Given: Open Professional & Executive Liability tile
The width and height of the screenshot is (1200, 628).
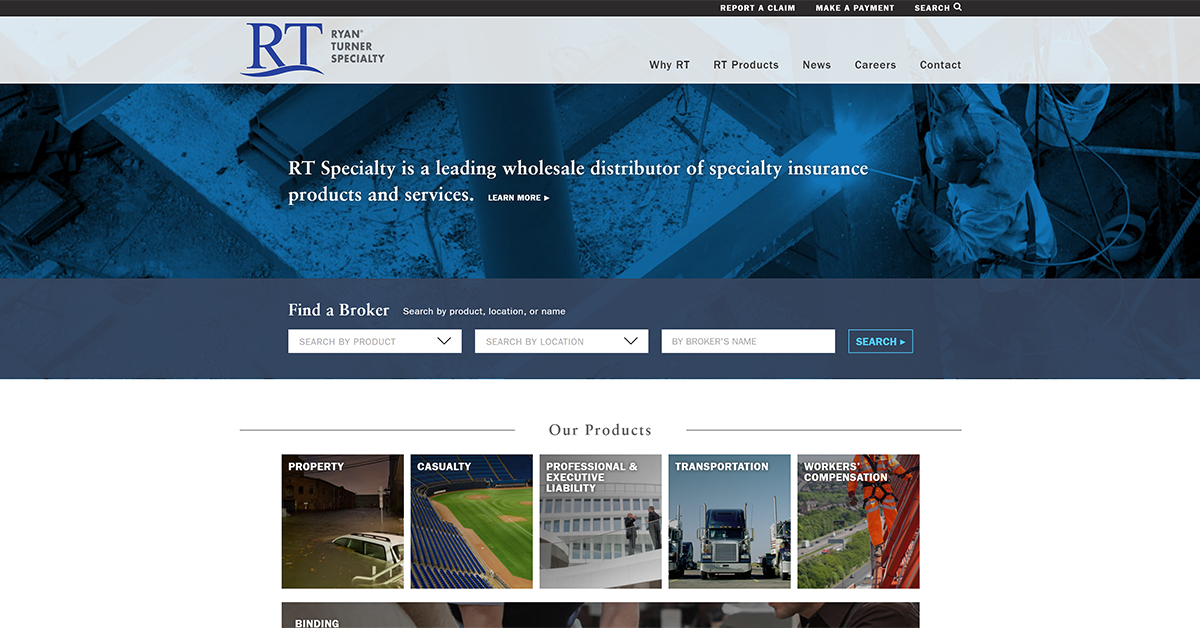Looking at the screenshot, I should [x=600, y=521].
